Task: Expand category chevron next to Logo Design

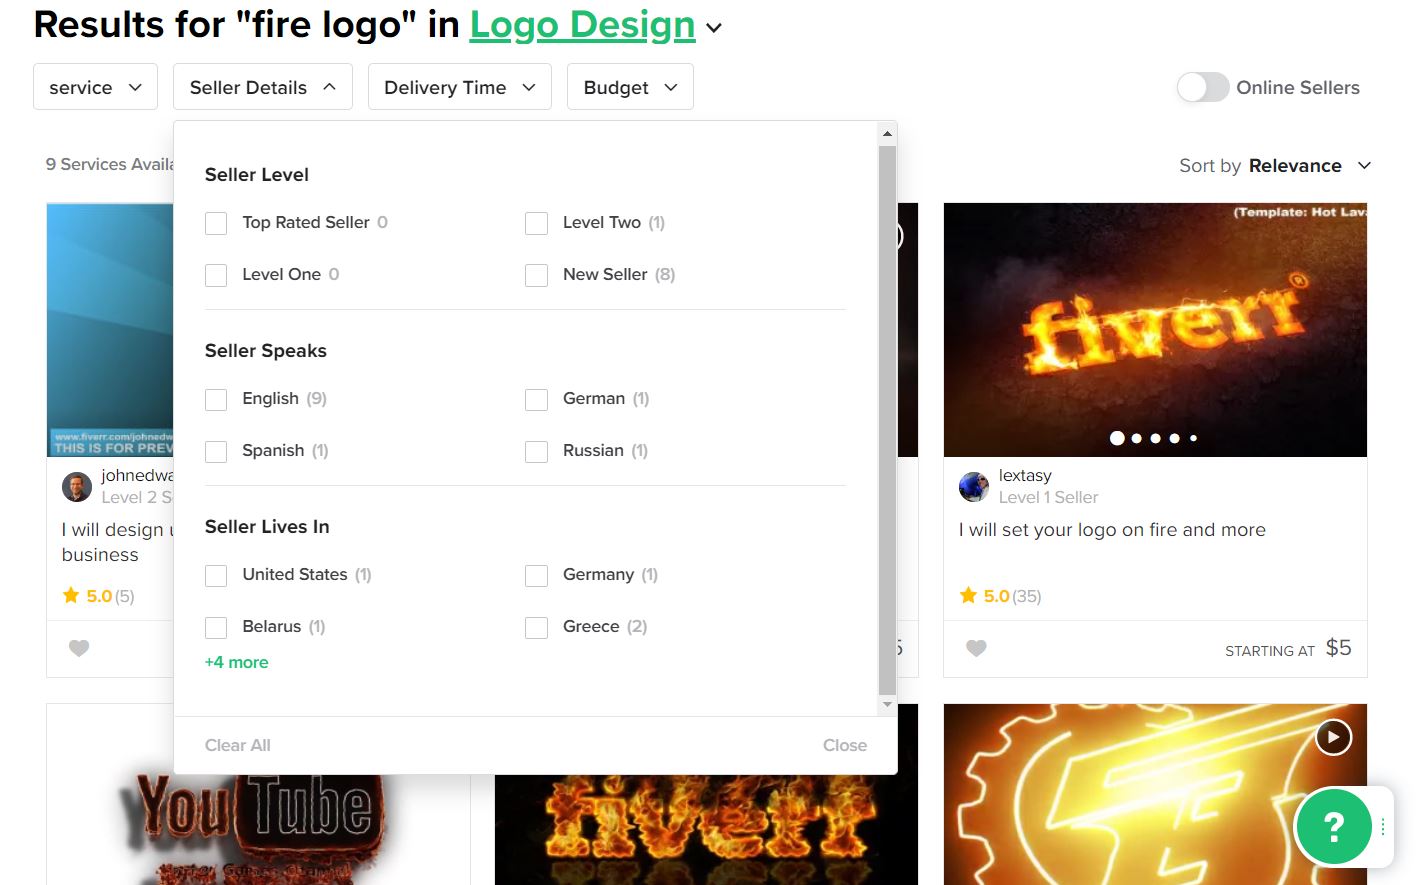Action: click(714, 28)
